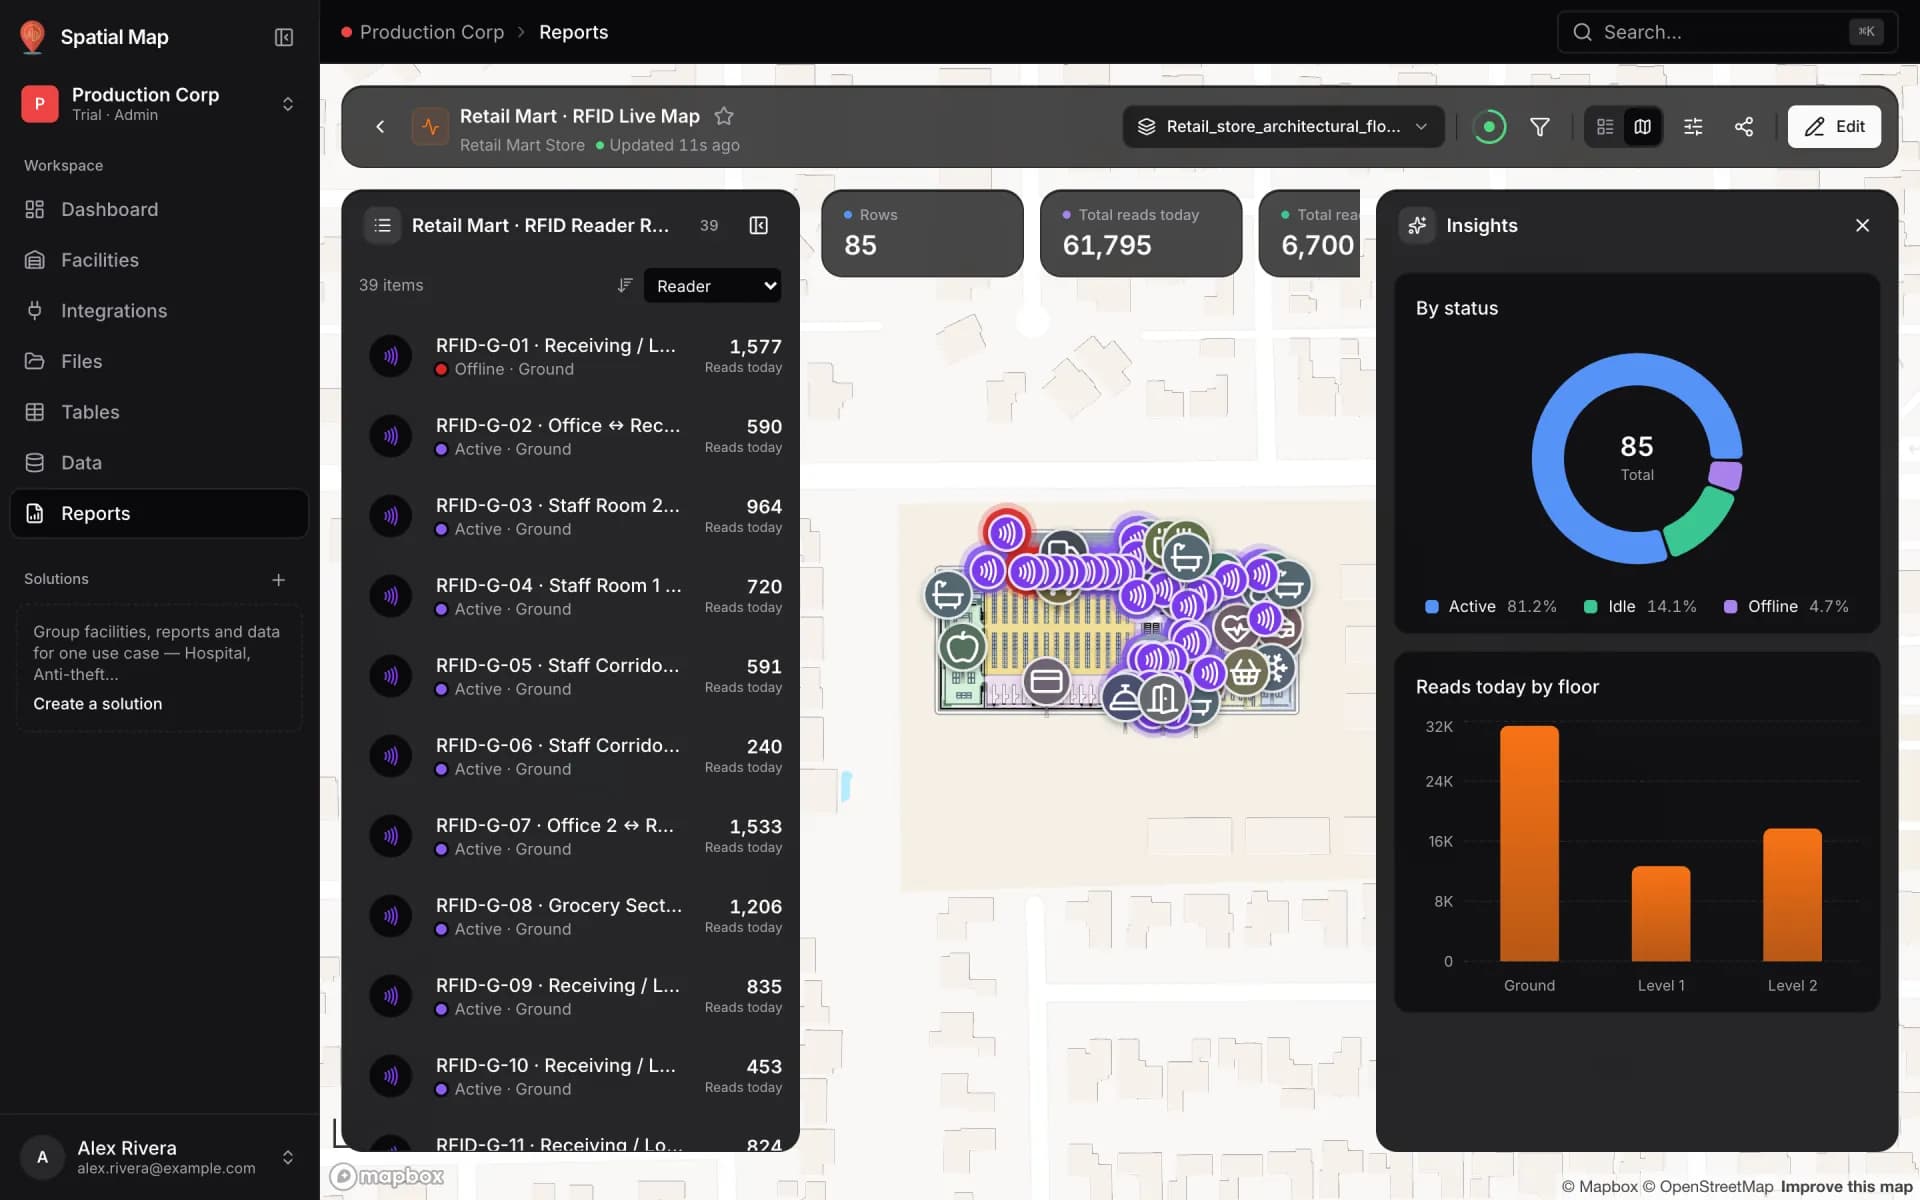Toggle Offline status in the legend
The height and width of the screenshot is (1200, 1920).
tap(1786, 607)
